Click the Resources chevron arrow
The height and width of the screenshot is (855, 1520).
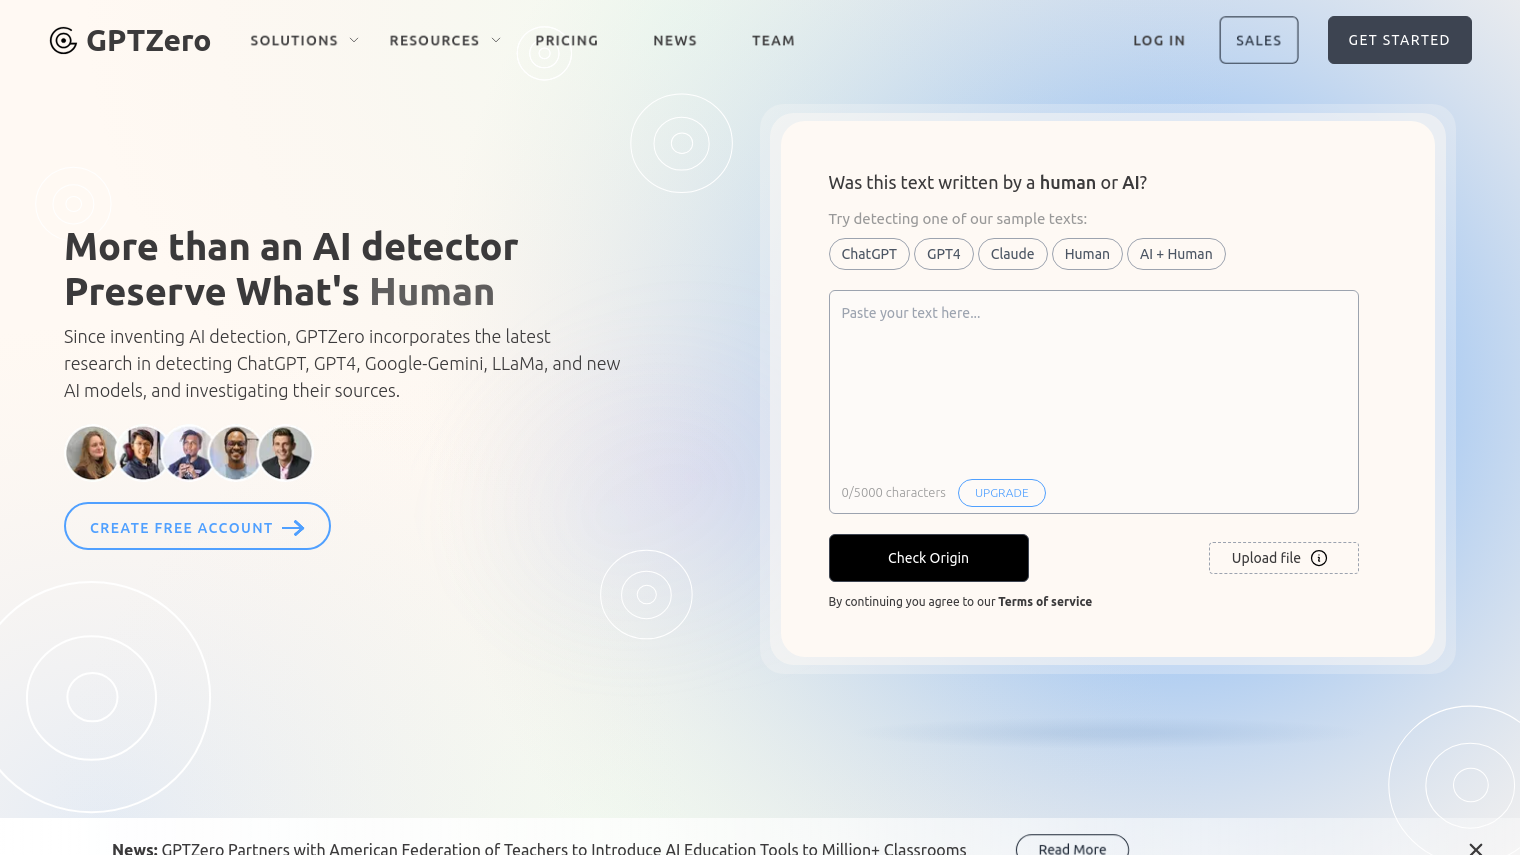tap(495, 41)
